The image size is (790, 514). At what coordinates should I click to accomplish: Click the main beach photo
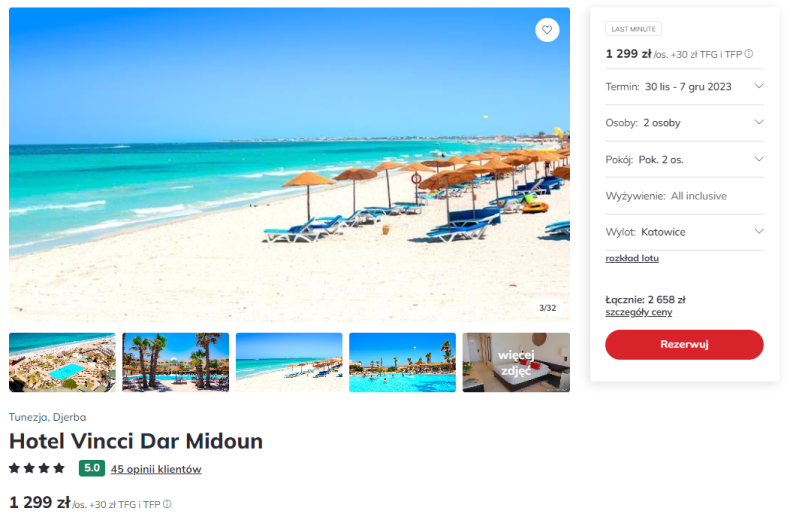(289, 165)
